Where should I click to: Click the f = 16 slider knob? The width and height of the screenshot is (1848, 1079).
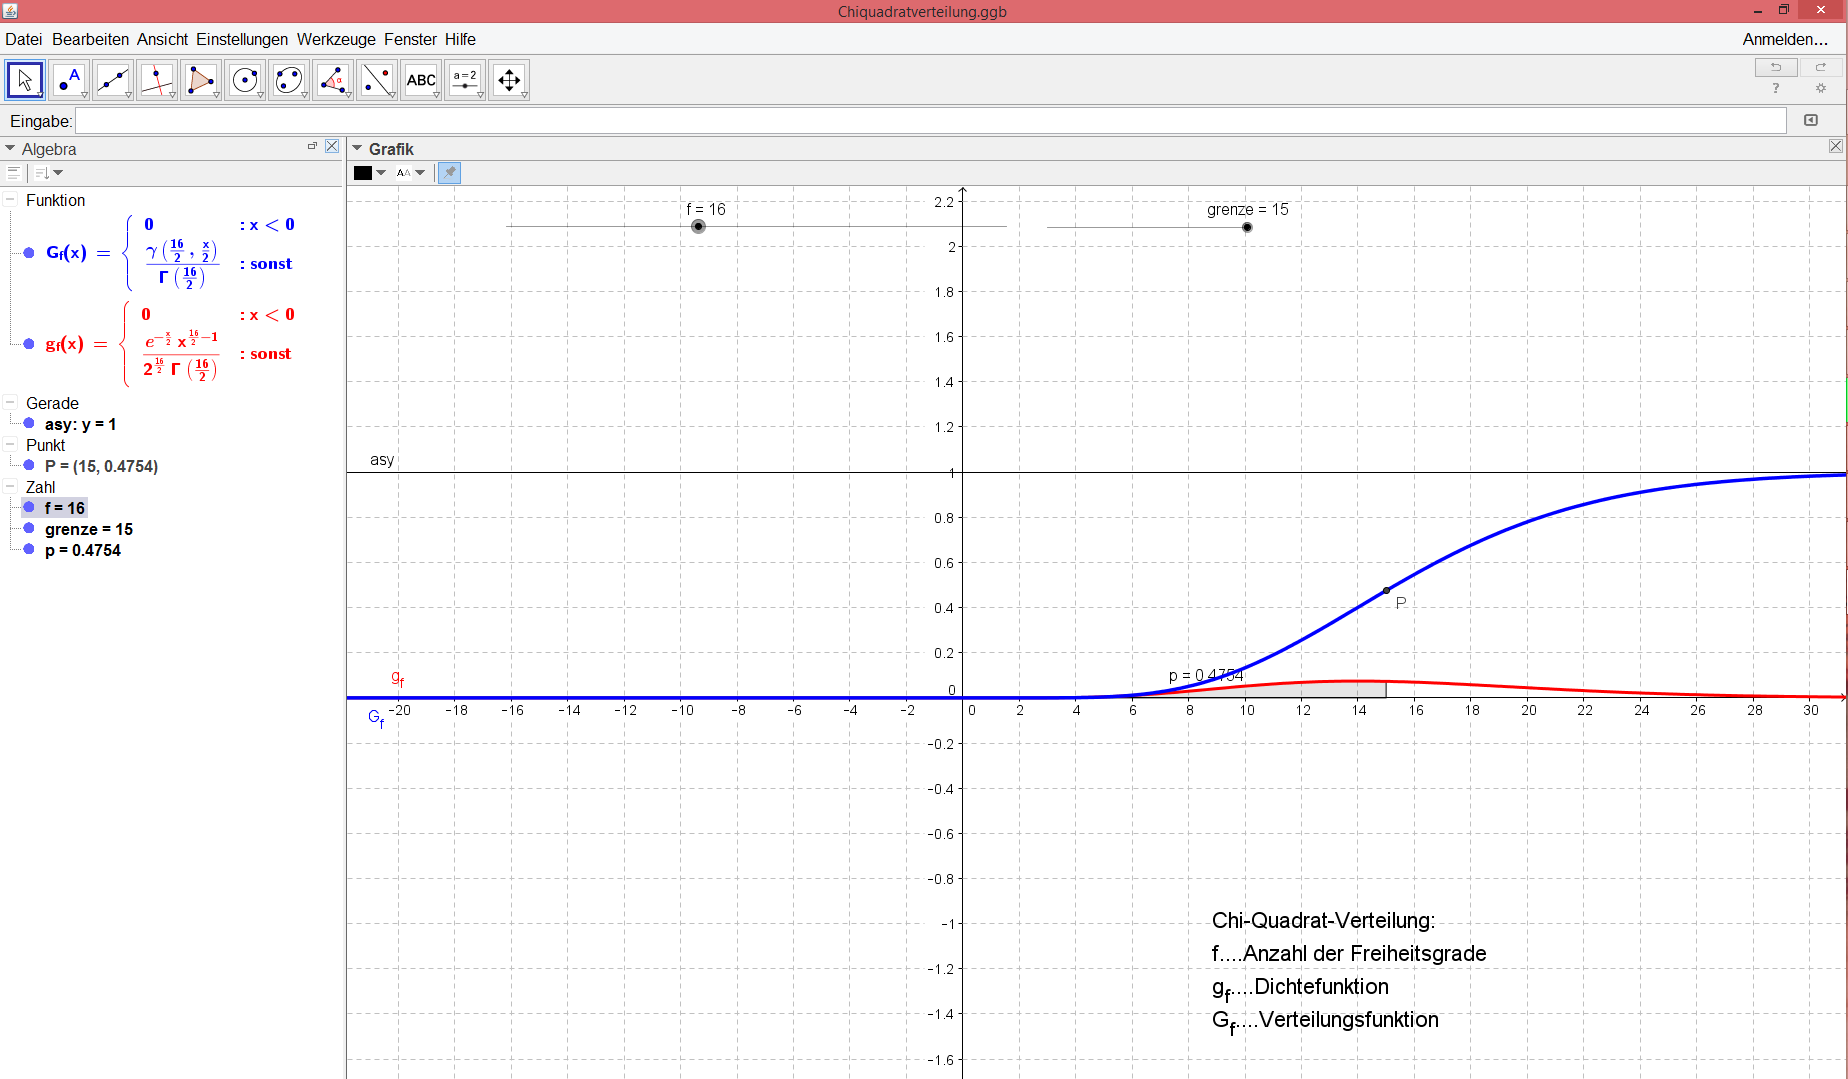[698, 226]
